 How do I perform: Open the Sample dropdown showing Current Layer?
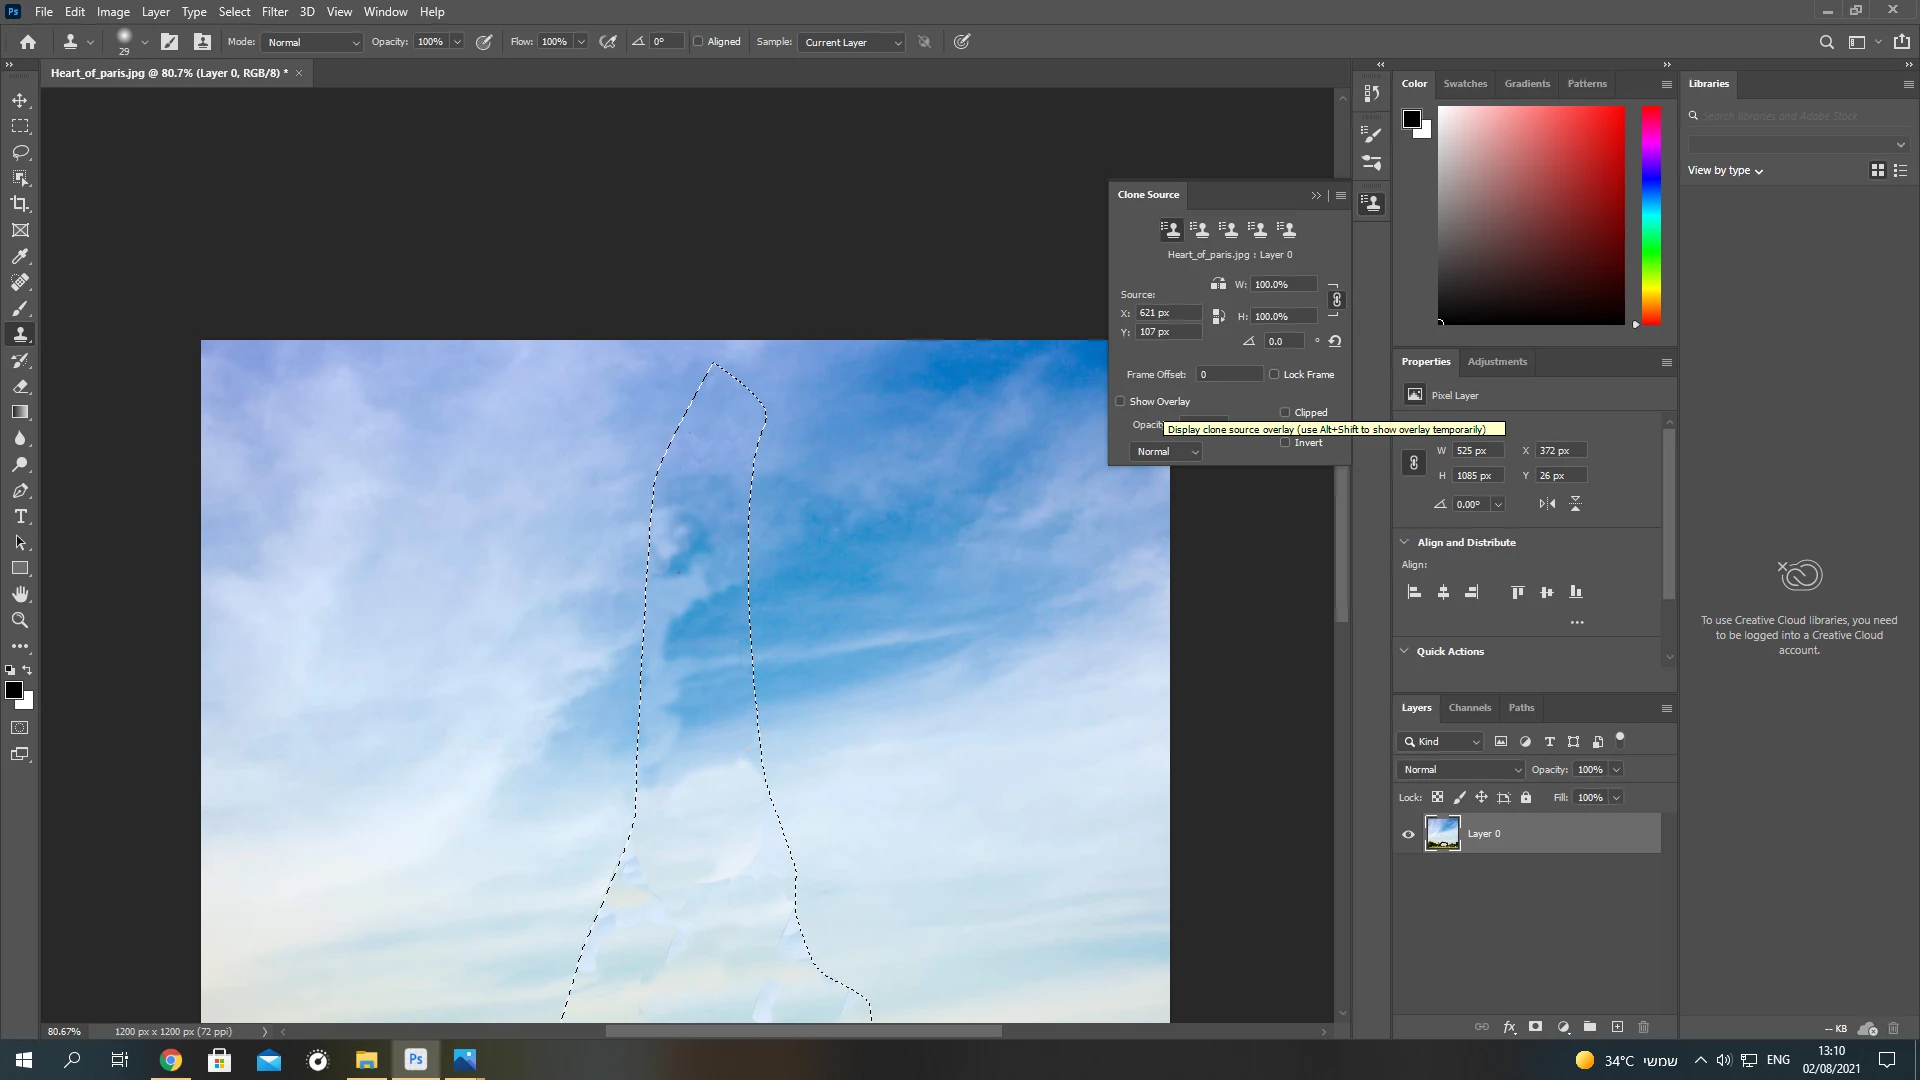click(x=851, y=42)
